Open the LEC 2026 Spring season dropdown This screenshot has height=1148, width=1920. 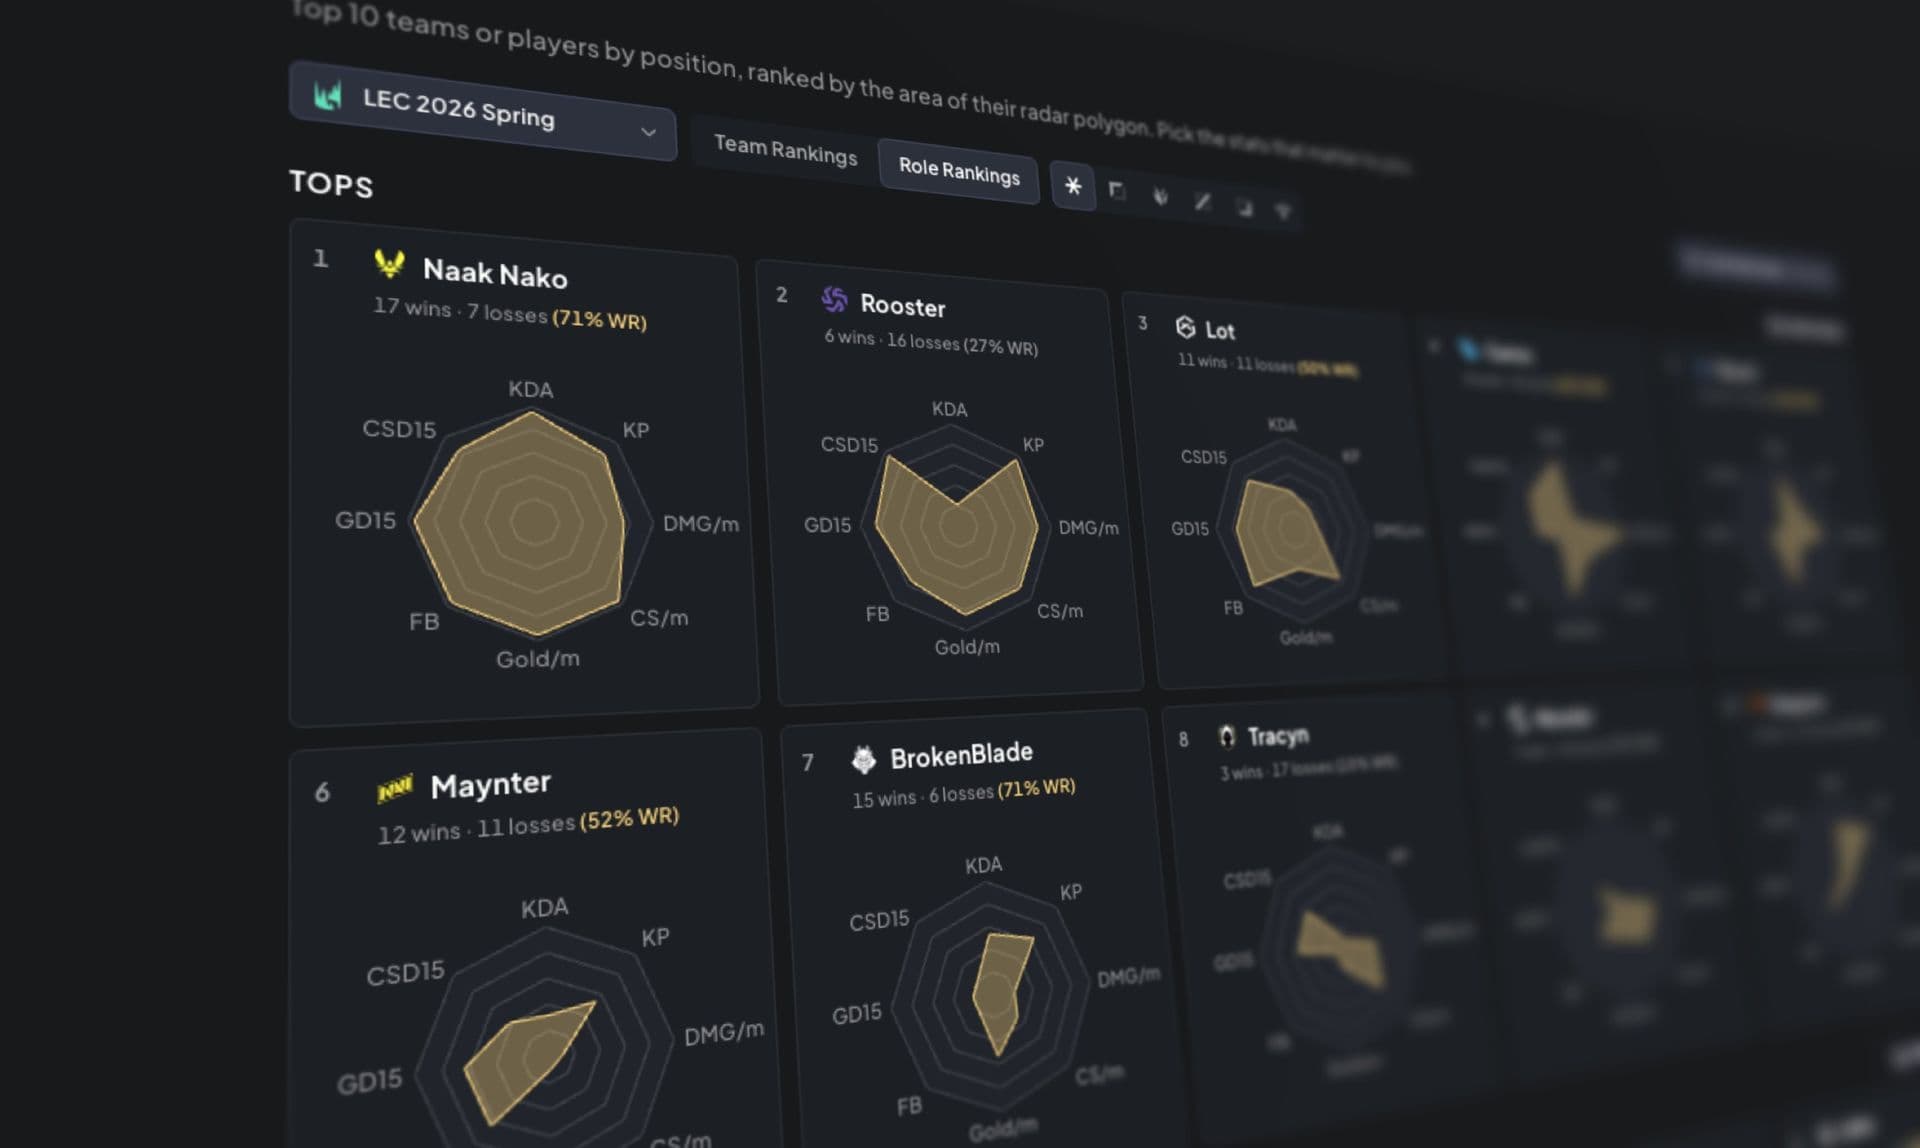483,110
